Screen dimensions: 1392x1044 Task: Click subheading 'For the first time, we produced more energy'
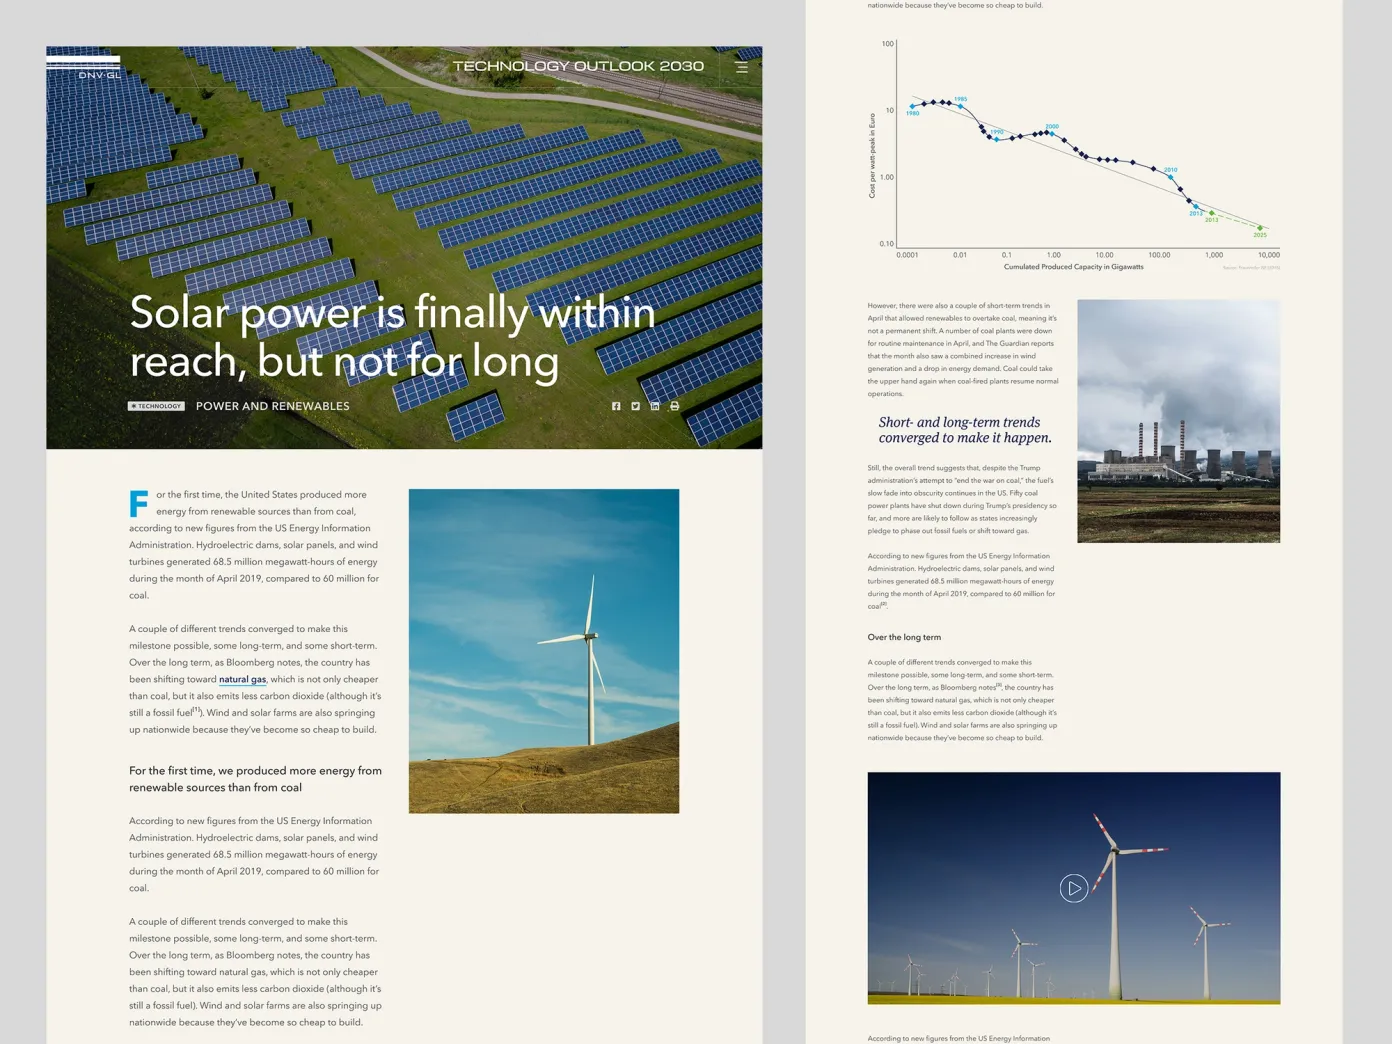(x=255, y=779)
